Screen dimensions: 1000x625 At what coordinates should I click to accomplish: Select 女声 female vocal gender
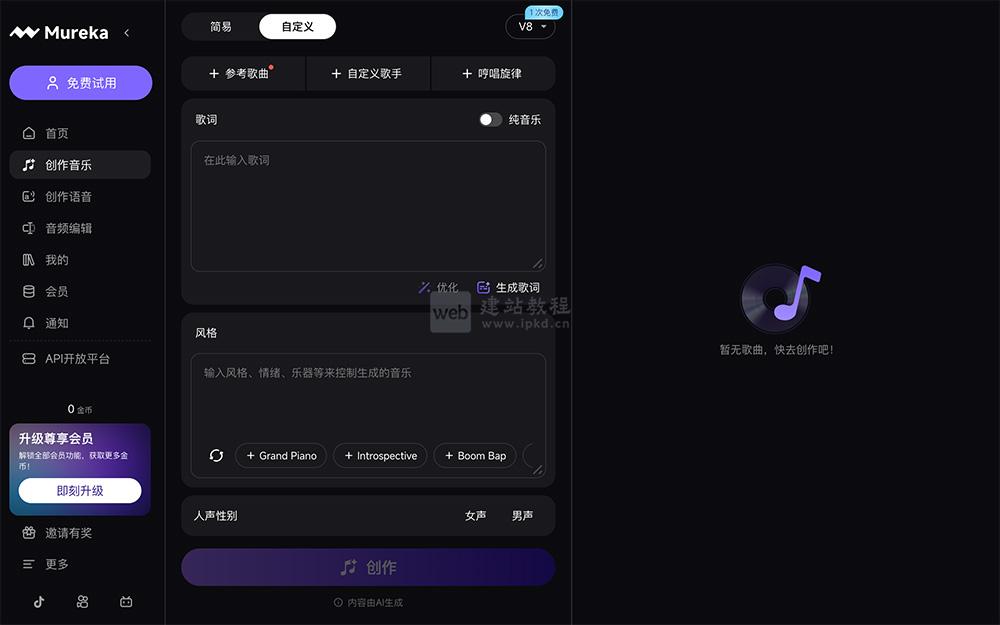(475, 515)
